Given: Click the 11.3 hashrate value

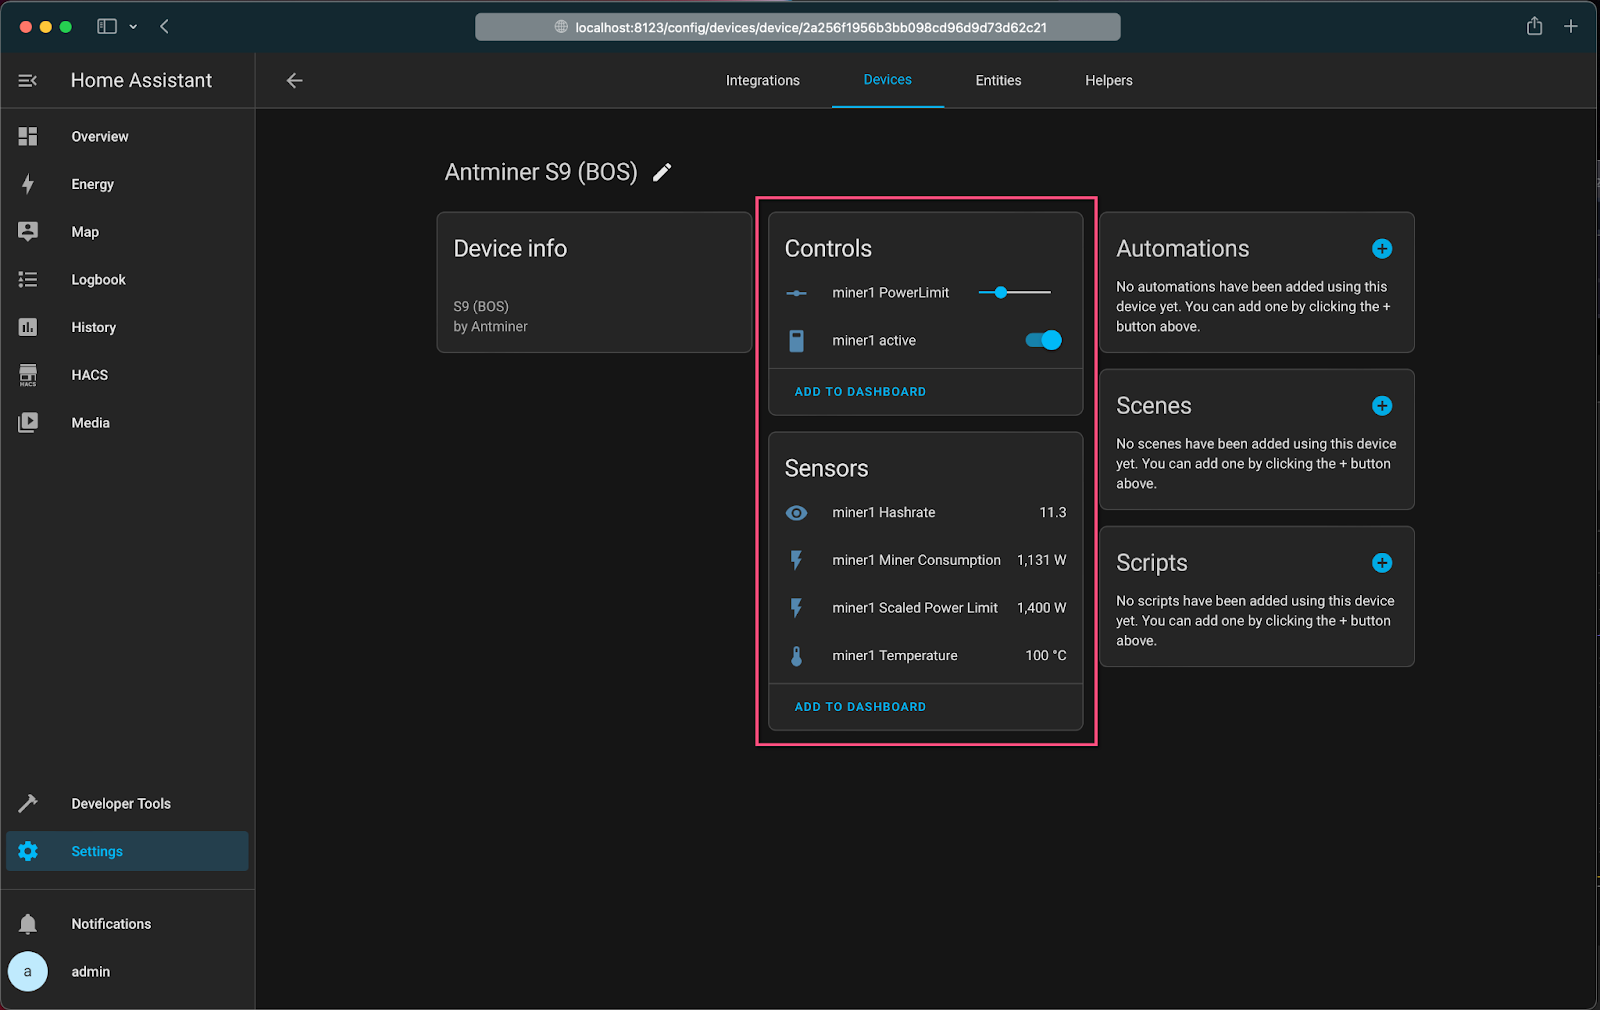Looking at the screenshot, I should coord(1052,512).
